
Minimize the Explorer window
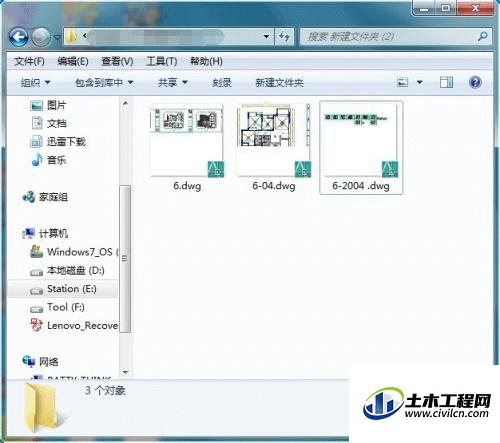pyautogui.click(x=423, y=8)
